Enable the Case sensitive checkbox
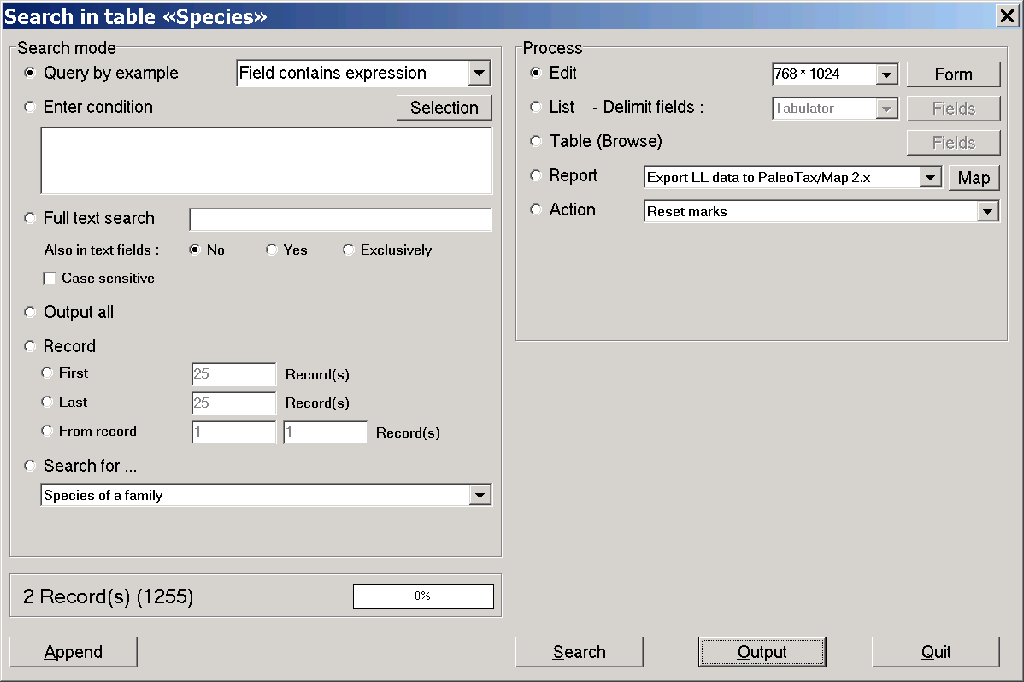This screenshot has height=682, width=1024. [50, 279]
